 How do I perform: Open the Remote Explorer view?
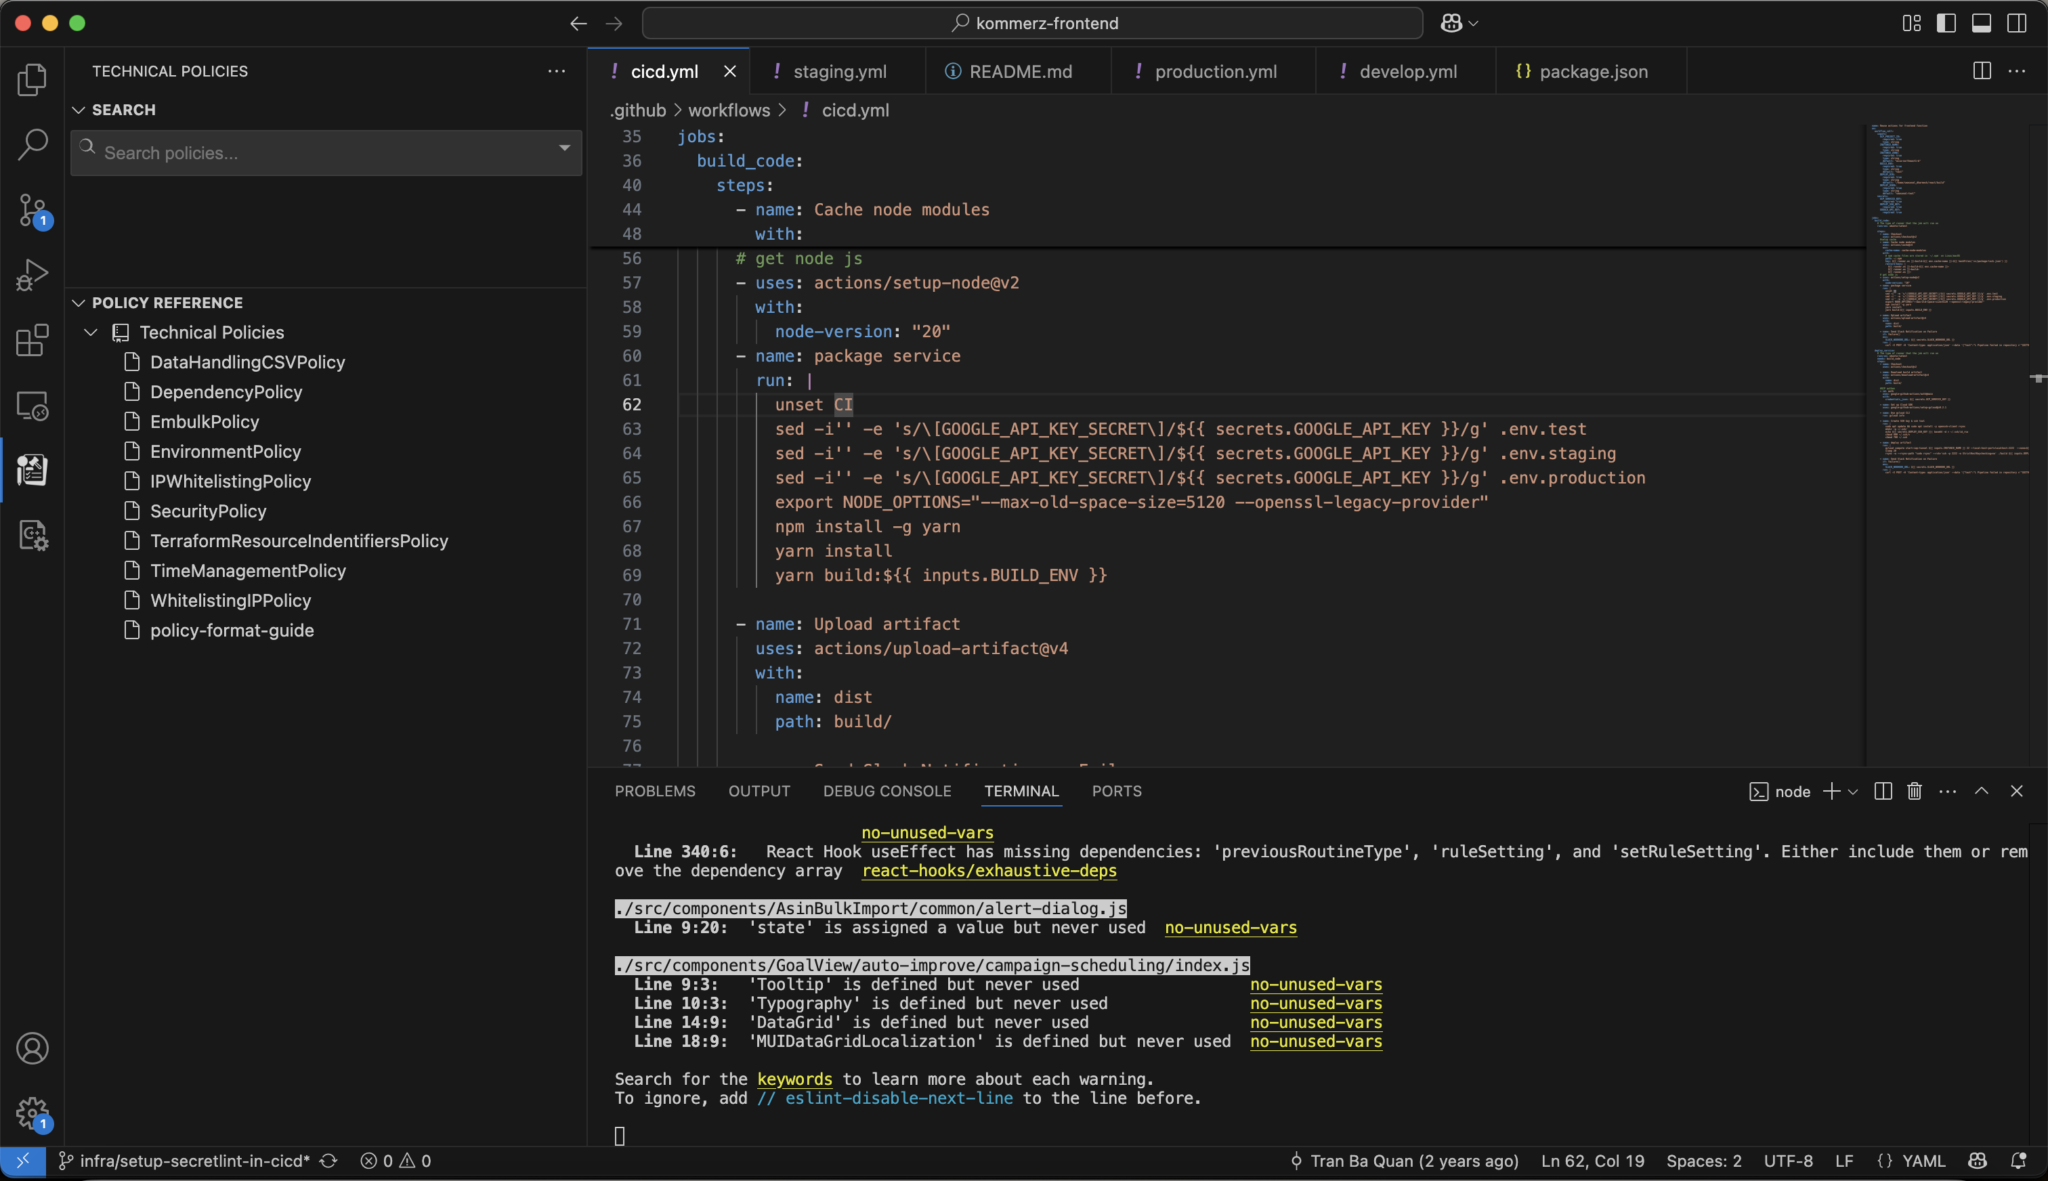coord(32,406)
